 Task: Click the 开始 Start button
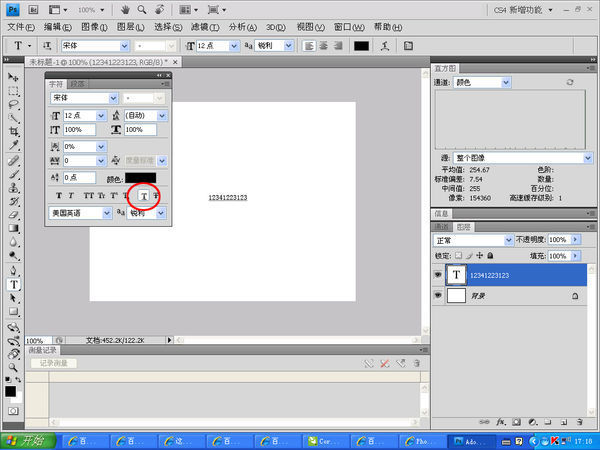tap(27, 440)
